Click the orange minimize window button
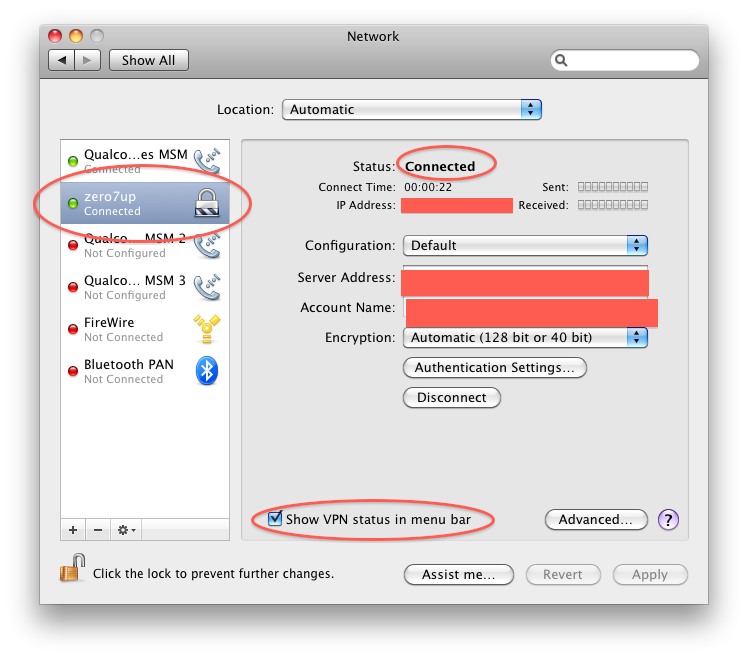748x659 pixels. [76, 36]
